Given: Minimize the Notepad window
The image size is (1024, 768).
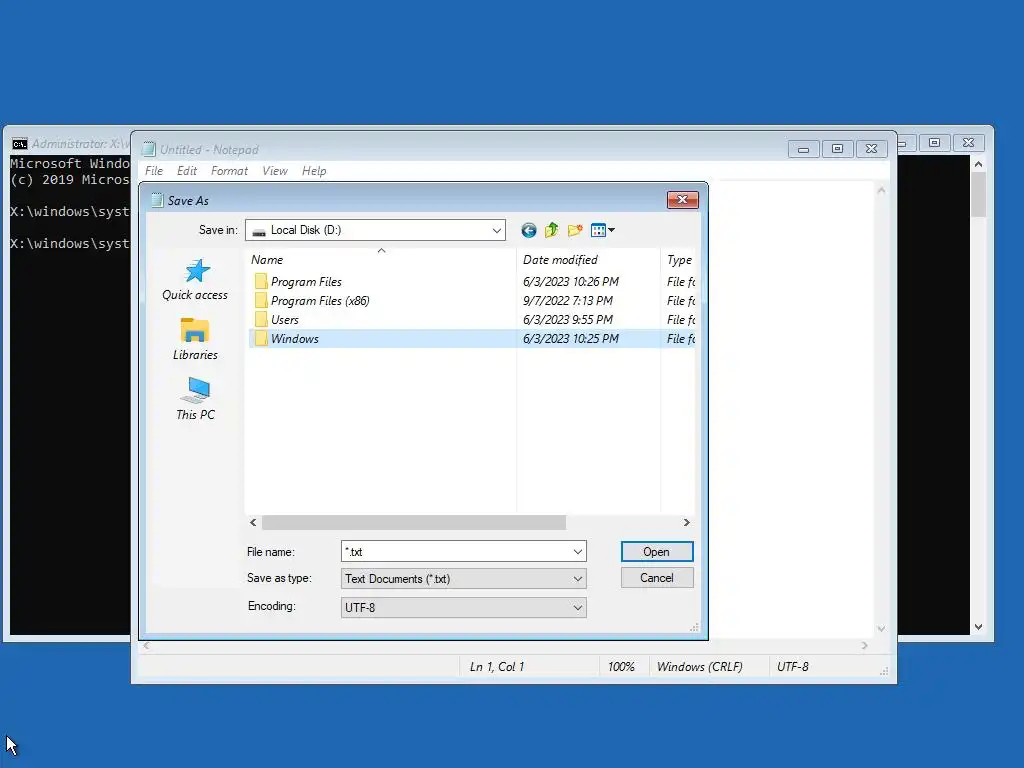Looking at the screenshot, I should tap(803, 149).
